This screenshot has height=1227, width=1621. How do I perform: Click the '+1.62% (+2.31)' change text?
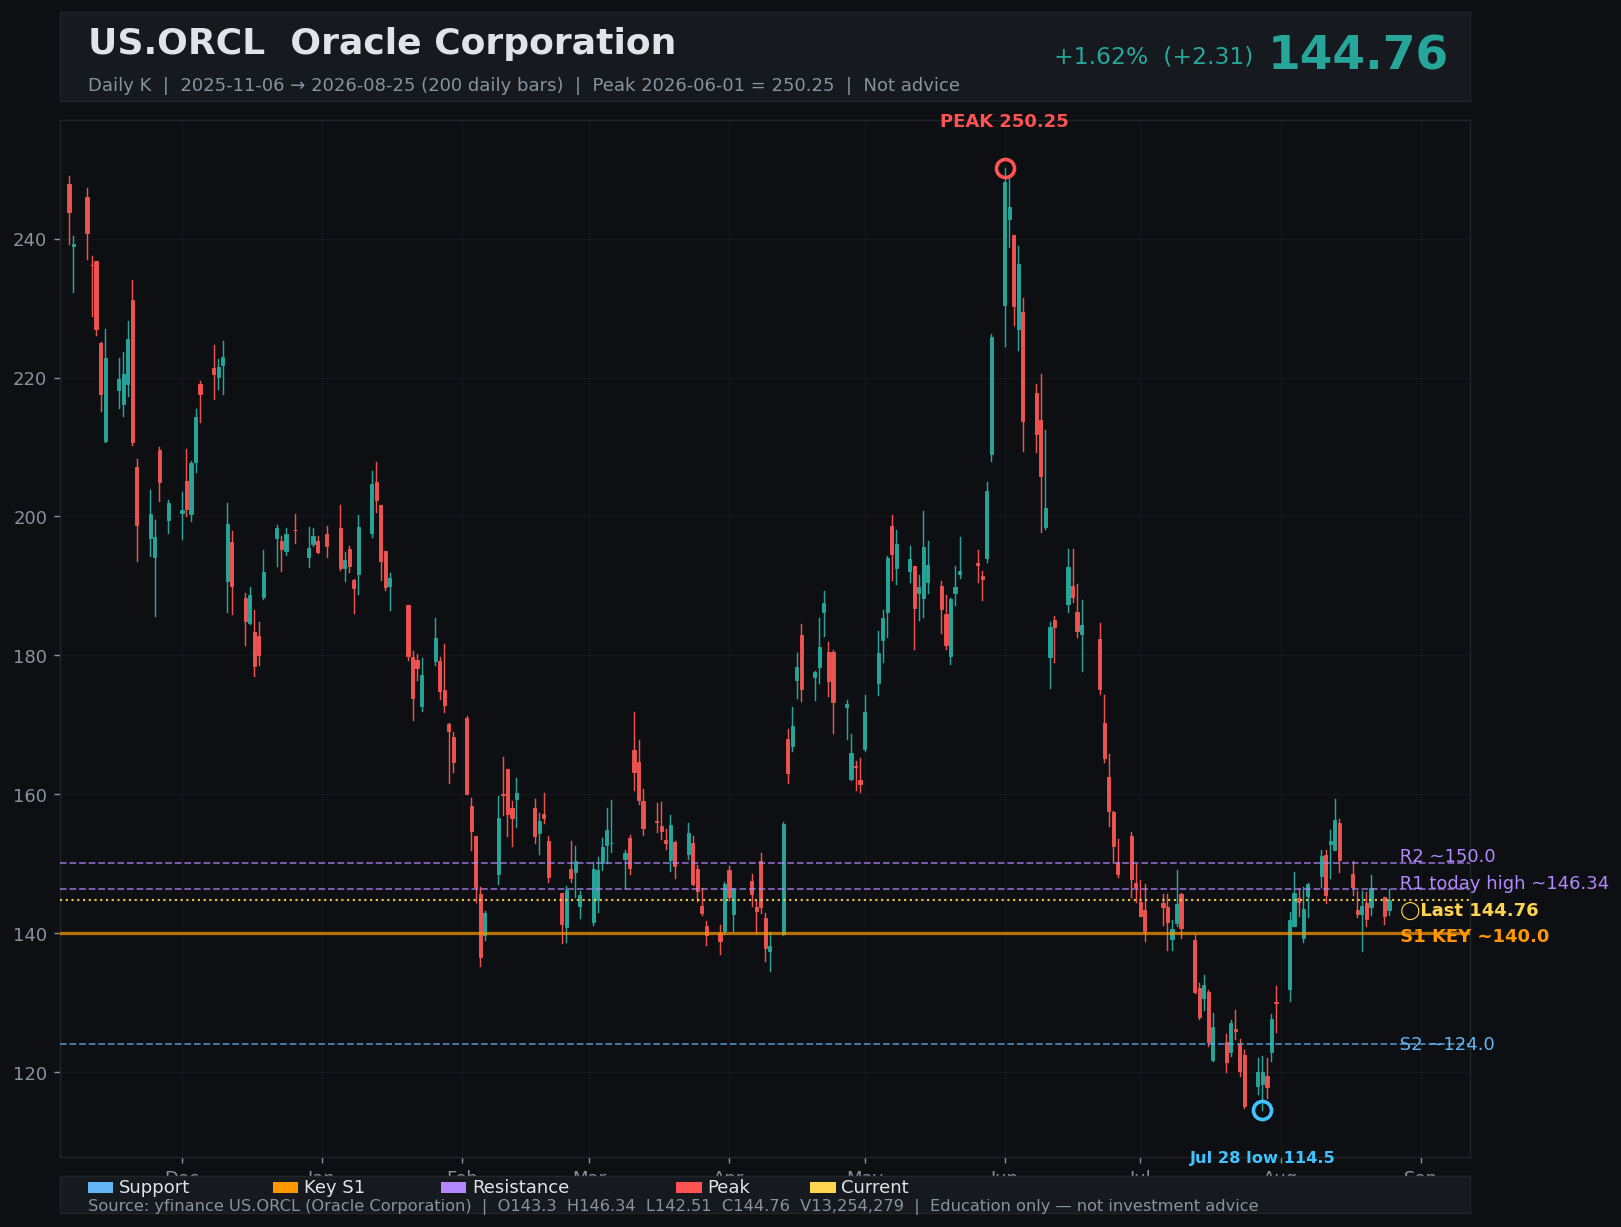coord(1153,57)
